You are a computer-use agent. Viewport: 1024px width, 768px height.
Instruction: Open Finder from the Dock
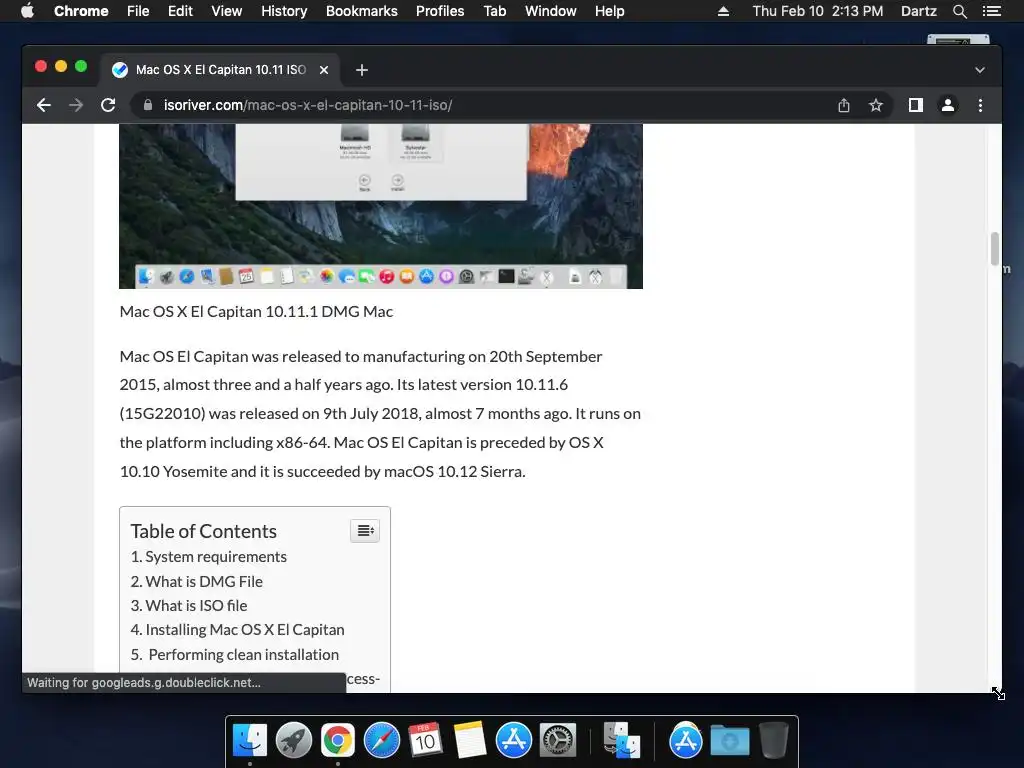[250, 740]
